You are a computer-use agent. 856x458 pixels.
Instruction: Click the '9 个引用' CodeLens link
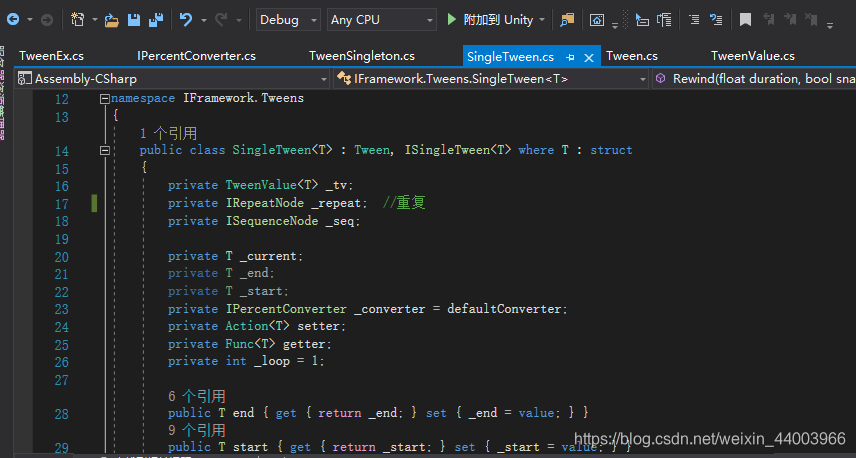[197, 431]
